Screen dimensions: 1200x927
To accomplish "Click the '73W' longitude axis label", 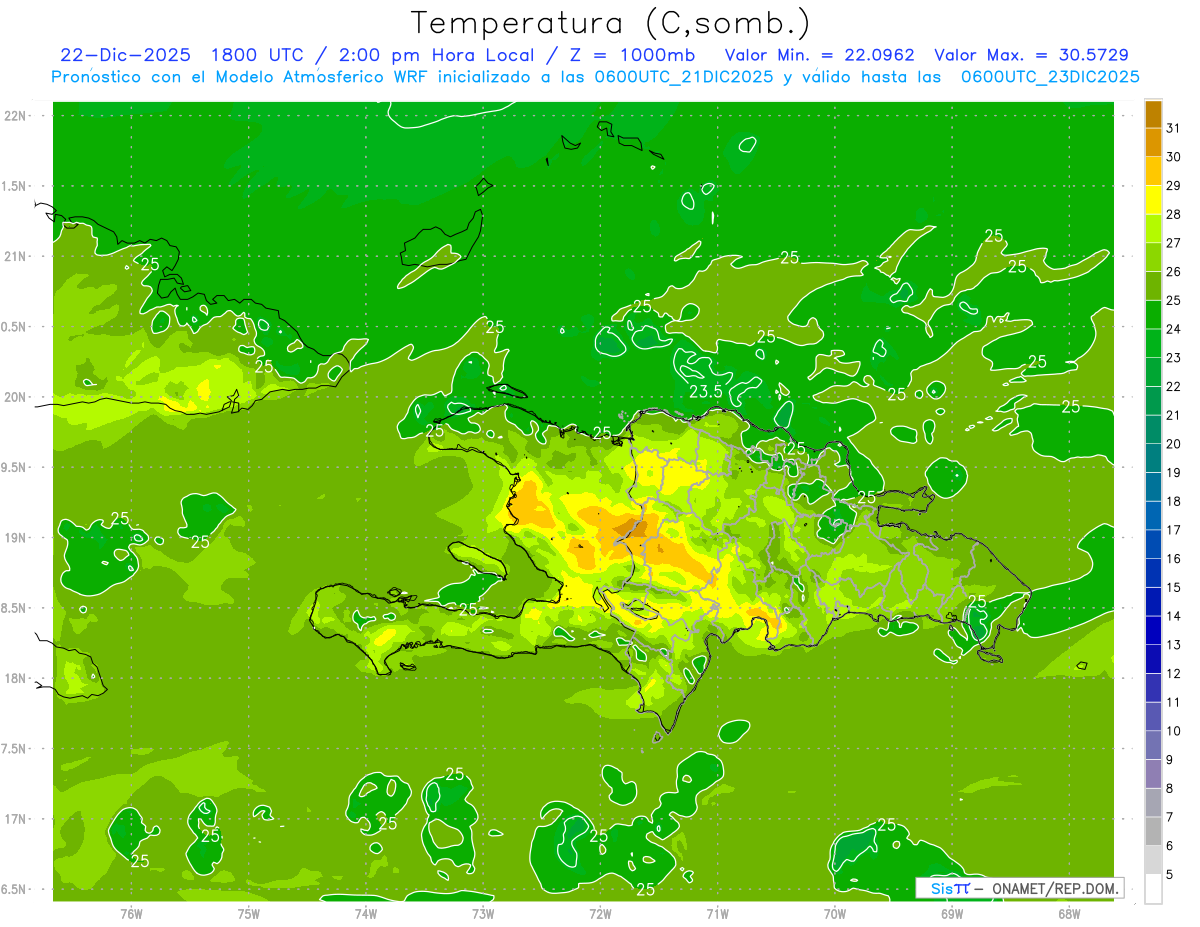I will coord(483,913).
